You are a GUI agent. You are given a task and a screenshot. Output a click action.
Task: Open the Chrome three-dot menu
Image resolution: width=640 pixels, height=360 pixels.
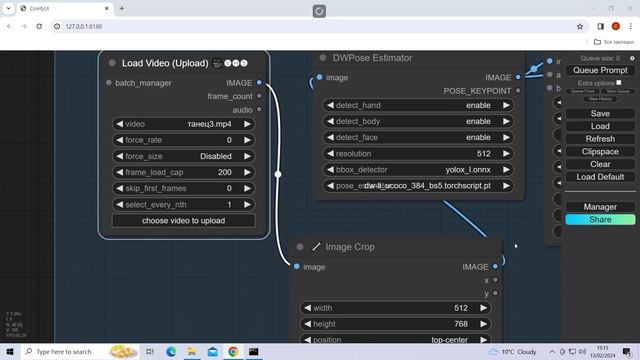[631, 27]
